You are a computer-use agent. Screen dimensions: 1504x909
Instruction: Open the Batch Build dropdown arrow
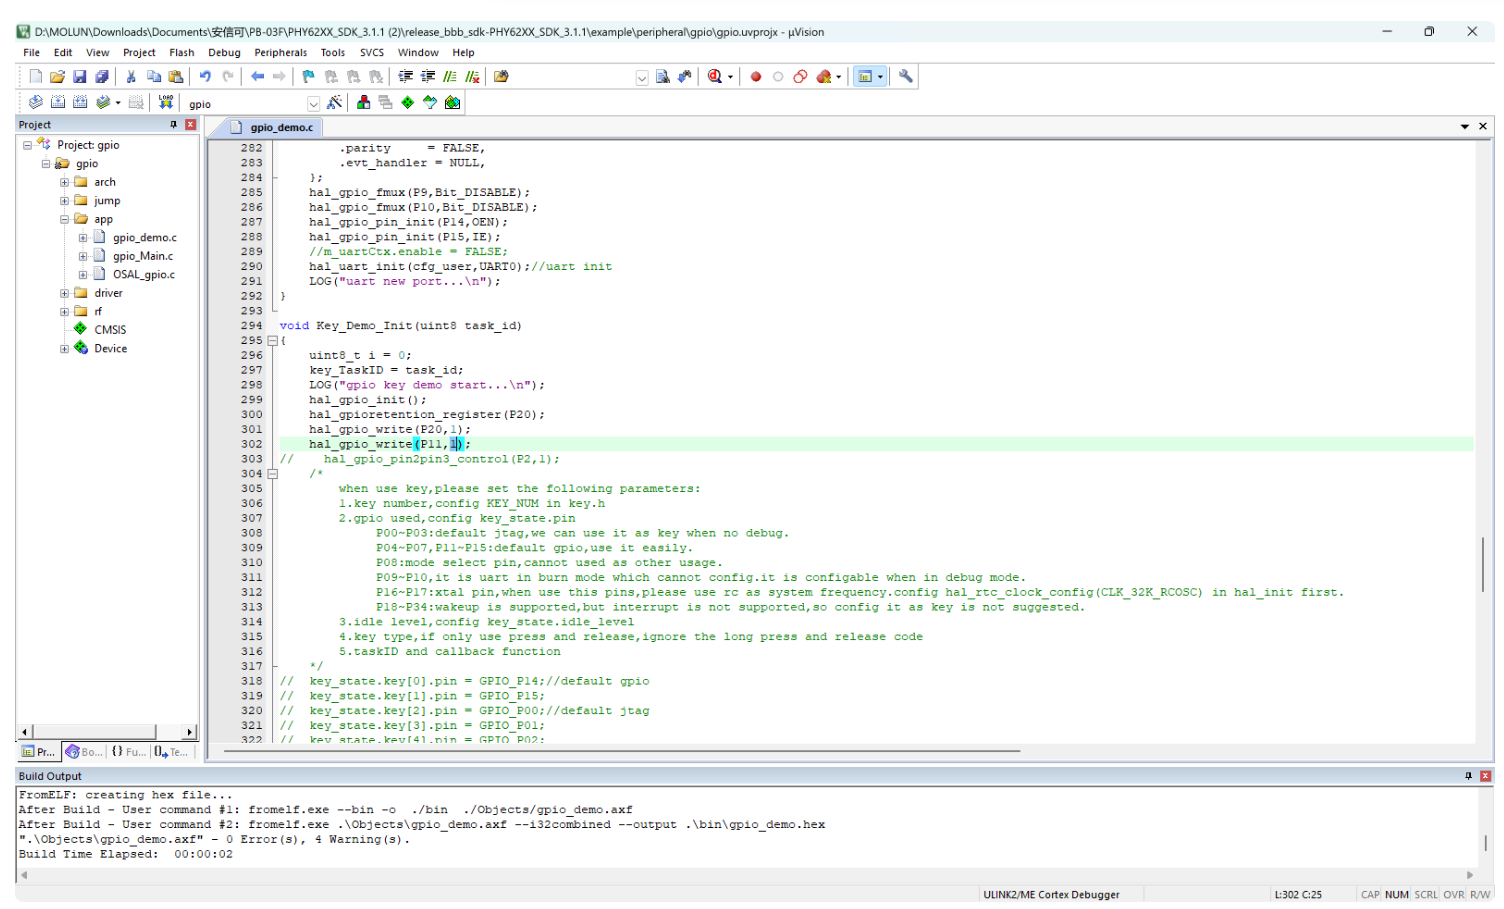tap(118, 103)
